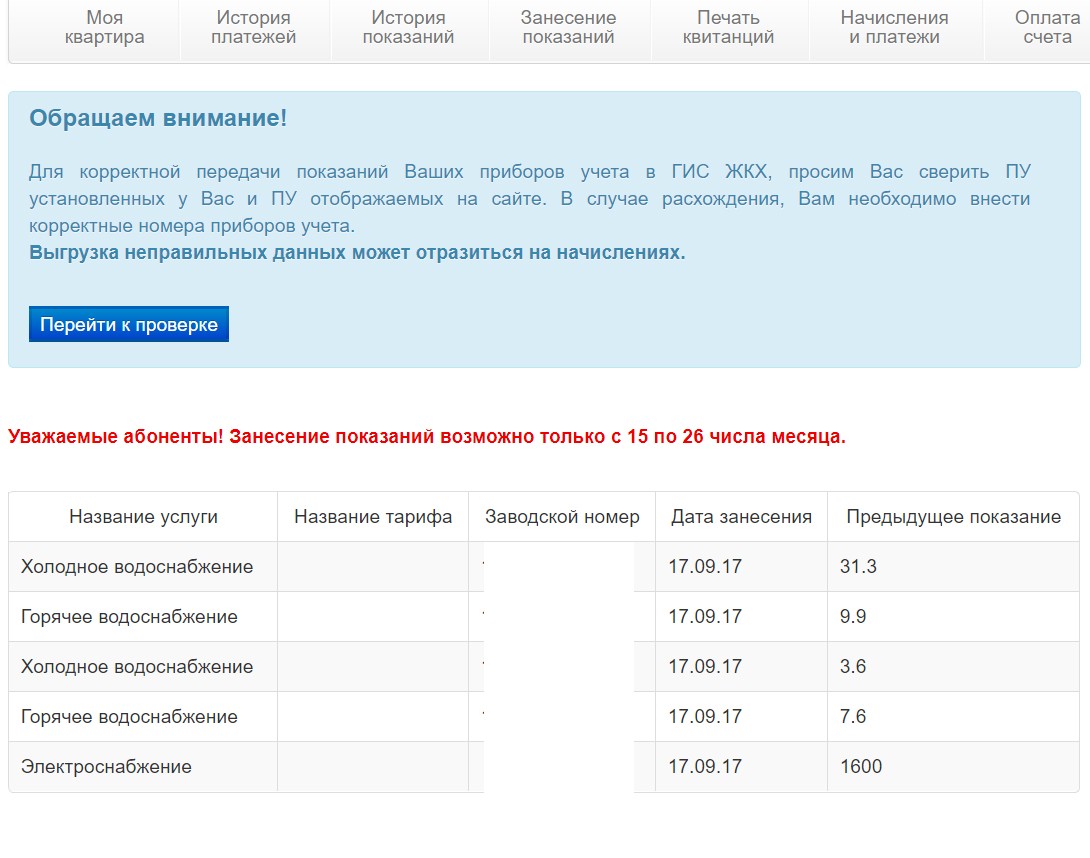Screen dimensions: 1090x858
Task: Select the previous reading value 31.3
Action: pos(858,567)
